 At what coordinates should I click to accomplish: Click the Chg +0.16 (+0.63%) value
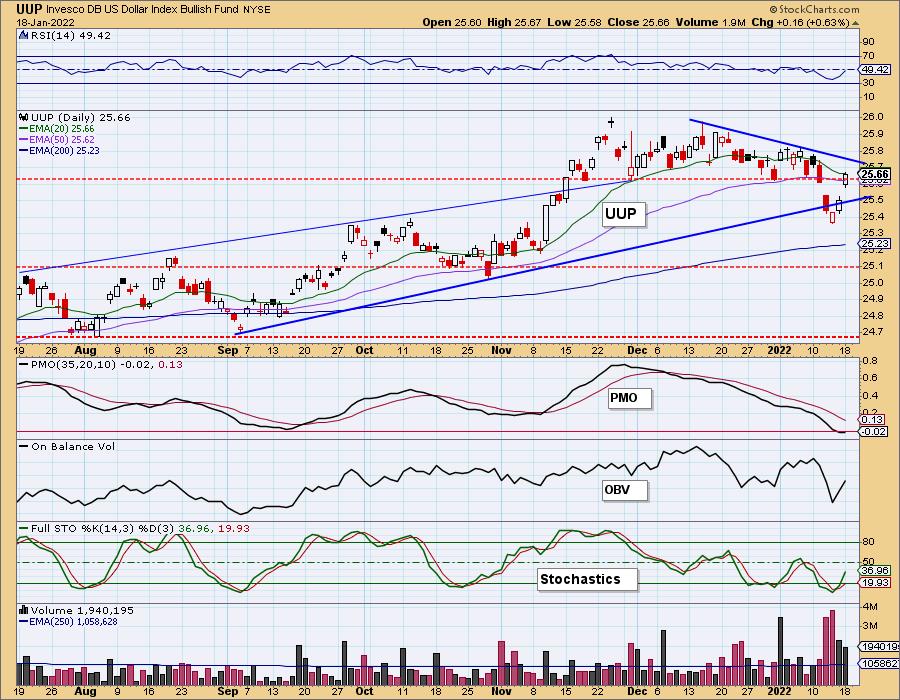click(x=800, y=22)
